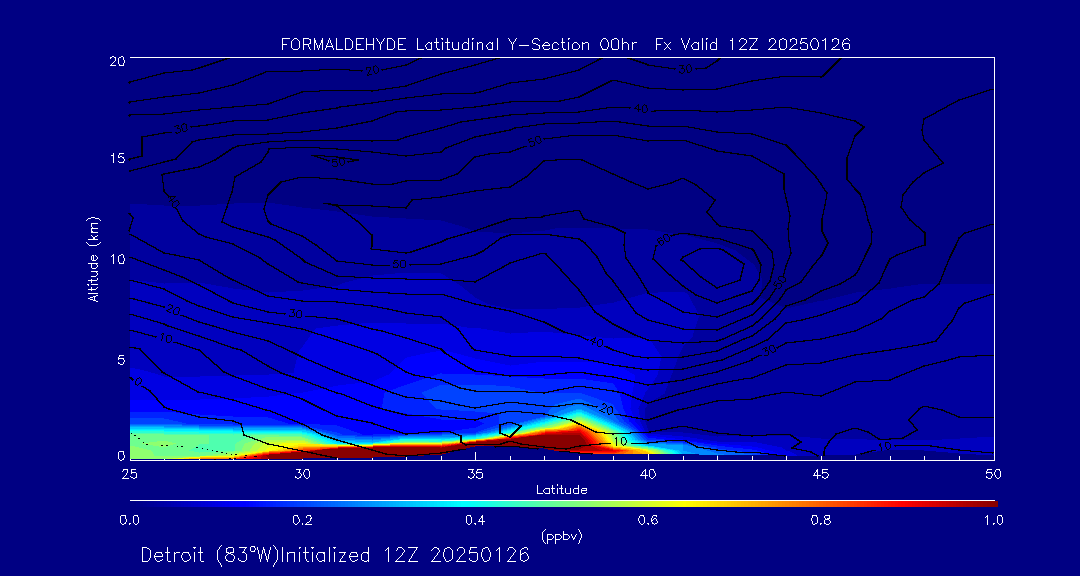Click color scale value 0.0
1080x576 pixels.
click(130, 520)
